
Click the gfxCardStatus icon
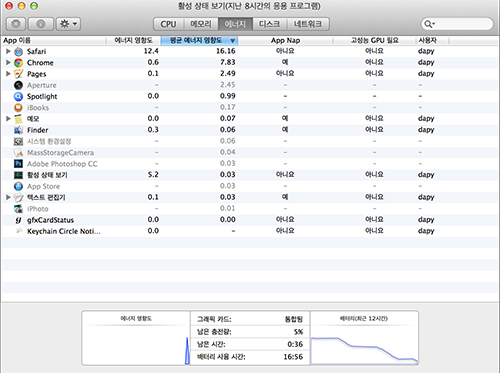(x=19, y=220)
